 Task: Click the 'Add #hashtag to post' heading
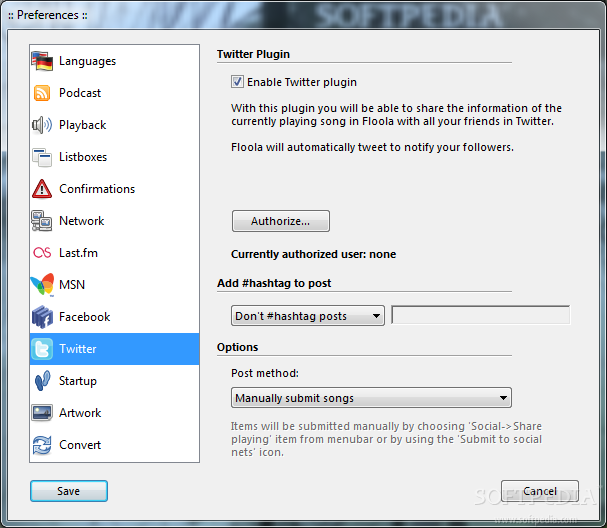click(274, 283)
